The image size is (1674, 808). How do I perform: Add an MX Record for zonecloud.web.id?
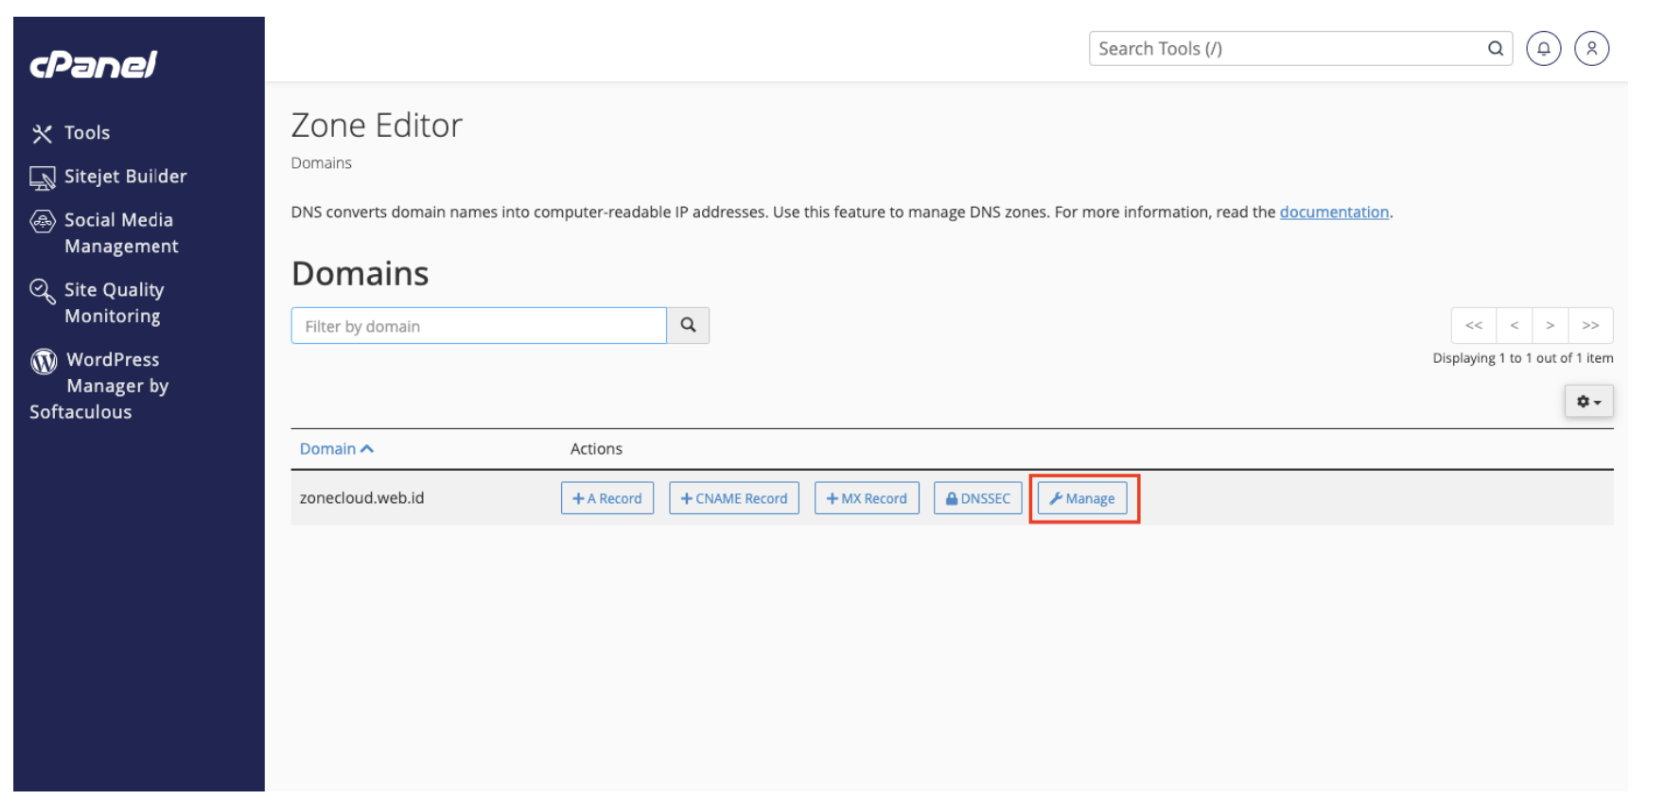[x=867, y=498]
